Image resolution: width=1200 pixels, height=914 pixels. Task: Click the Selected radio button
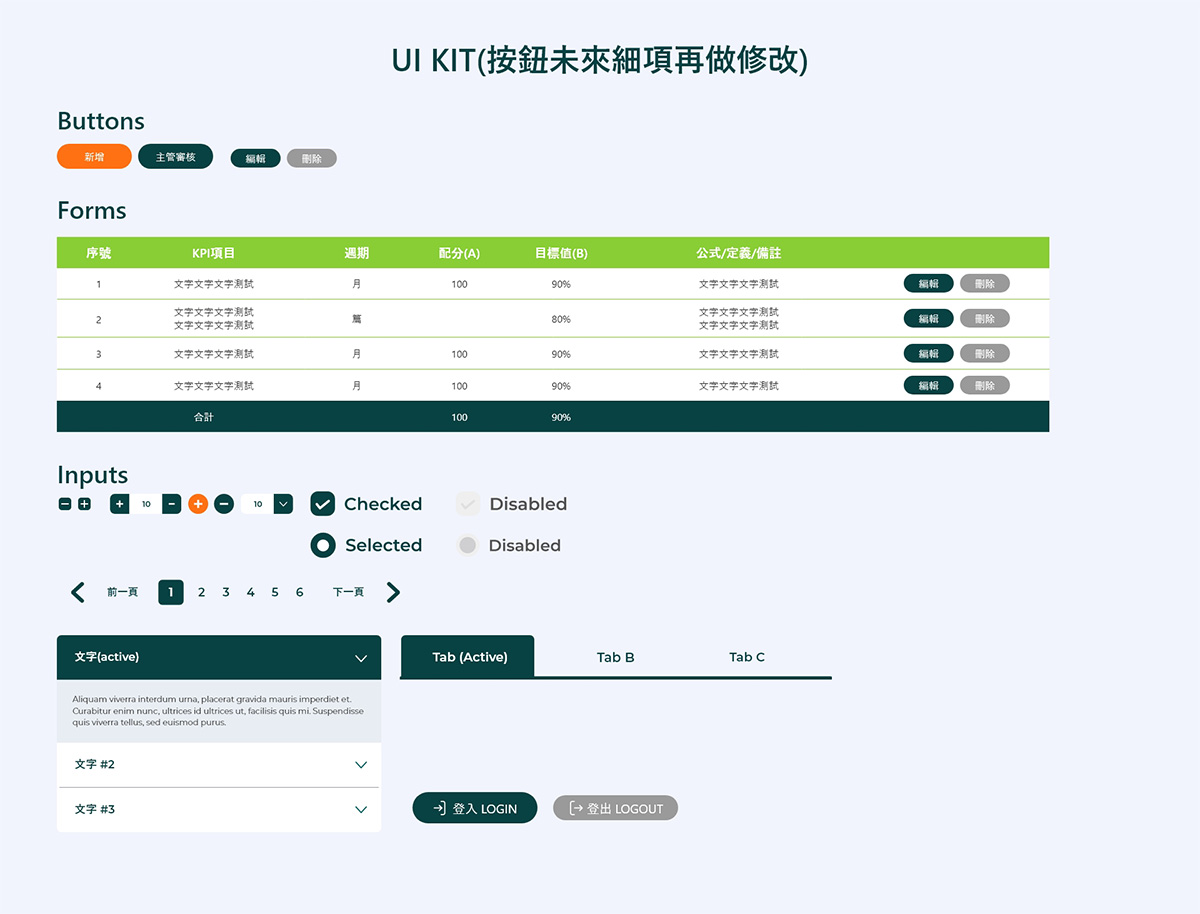pyautogui.click(x=323, y=545)
